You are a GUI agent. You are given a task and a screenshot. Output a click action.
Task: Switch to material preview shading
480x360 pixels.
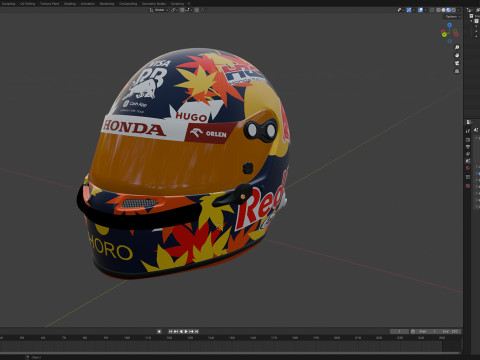click(448, 10)
